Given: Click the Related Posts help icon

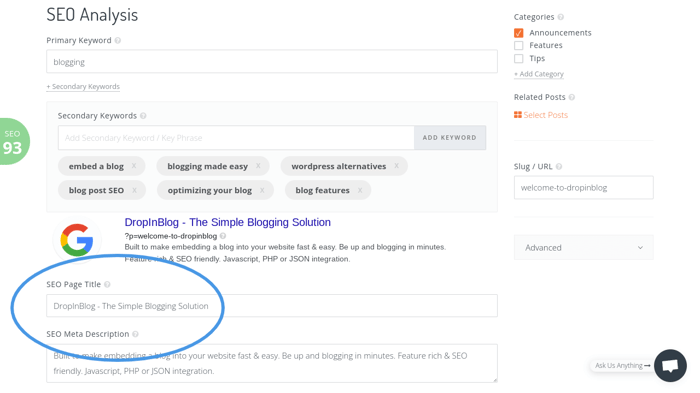Looking at the screenshot, I should 572,97.
